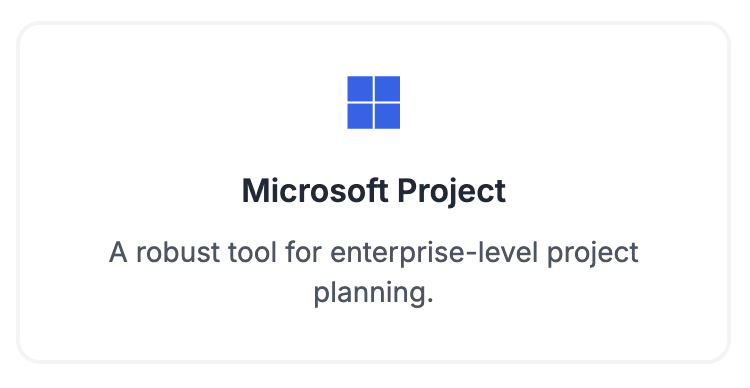Viewport: 750px width, 388px height.
Task: Select the bottom-right square of the logo
Action: [x=387, y=116]
